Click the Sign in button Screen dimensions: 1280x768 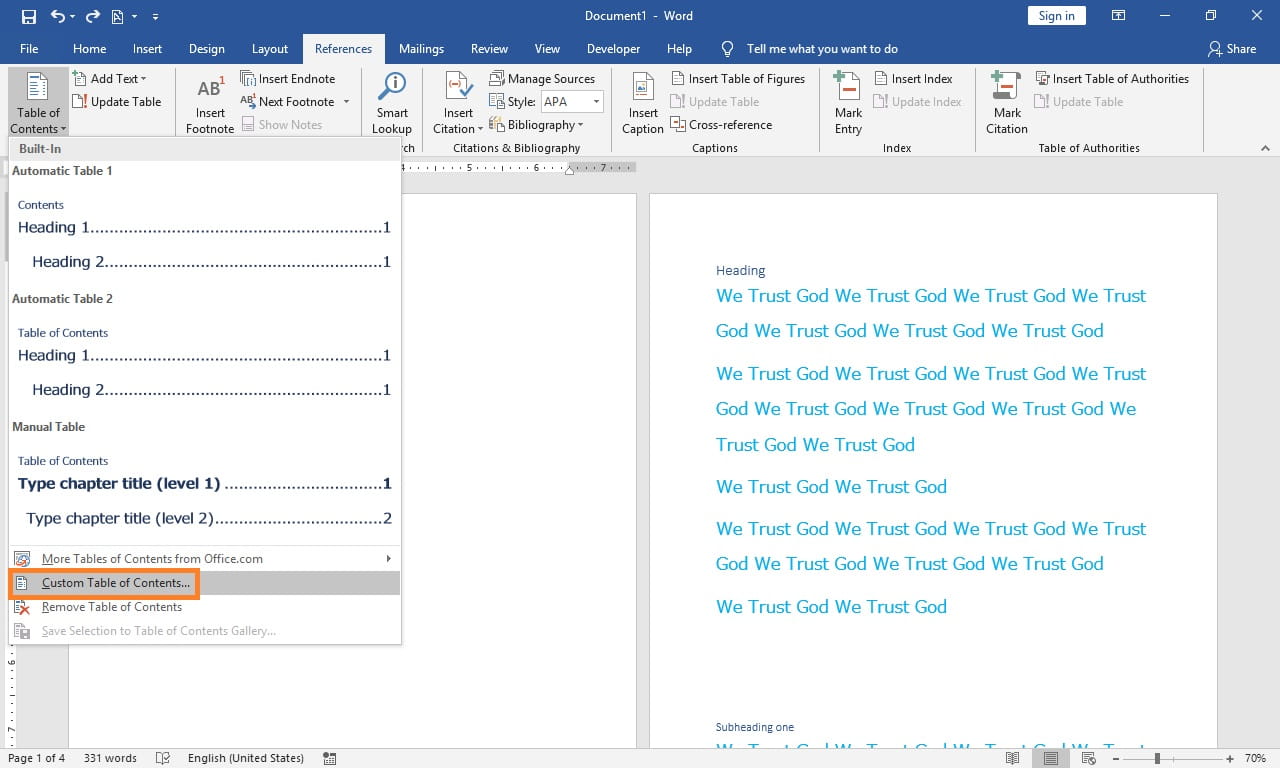pos(1056,15)
